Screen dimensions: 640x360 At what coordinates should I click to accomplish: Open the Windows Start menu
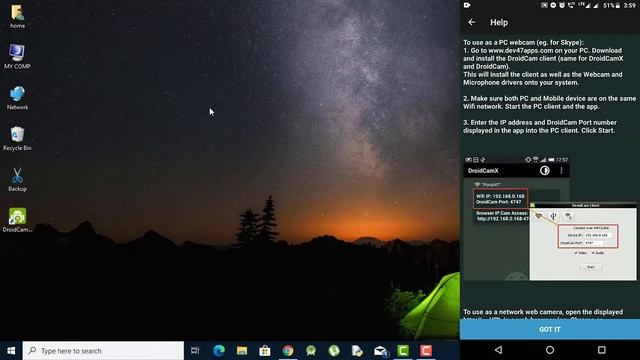pyautogui.click(x=11, y=351)
